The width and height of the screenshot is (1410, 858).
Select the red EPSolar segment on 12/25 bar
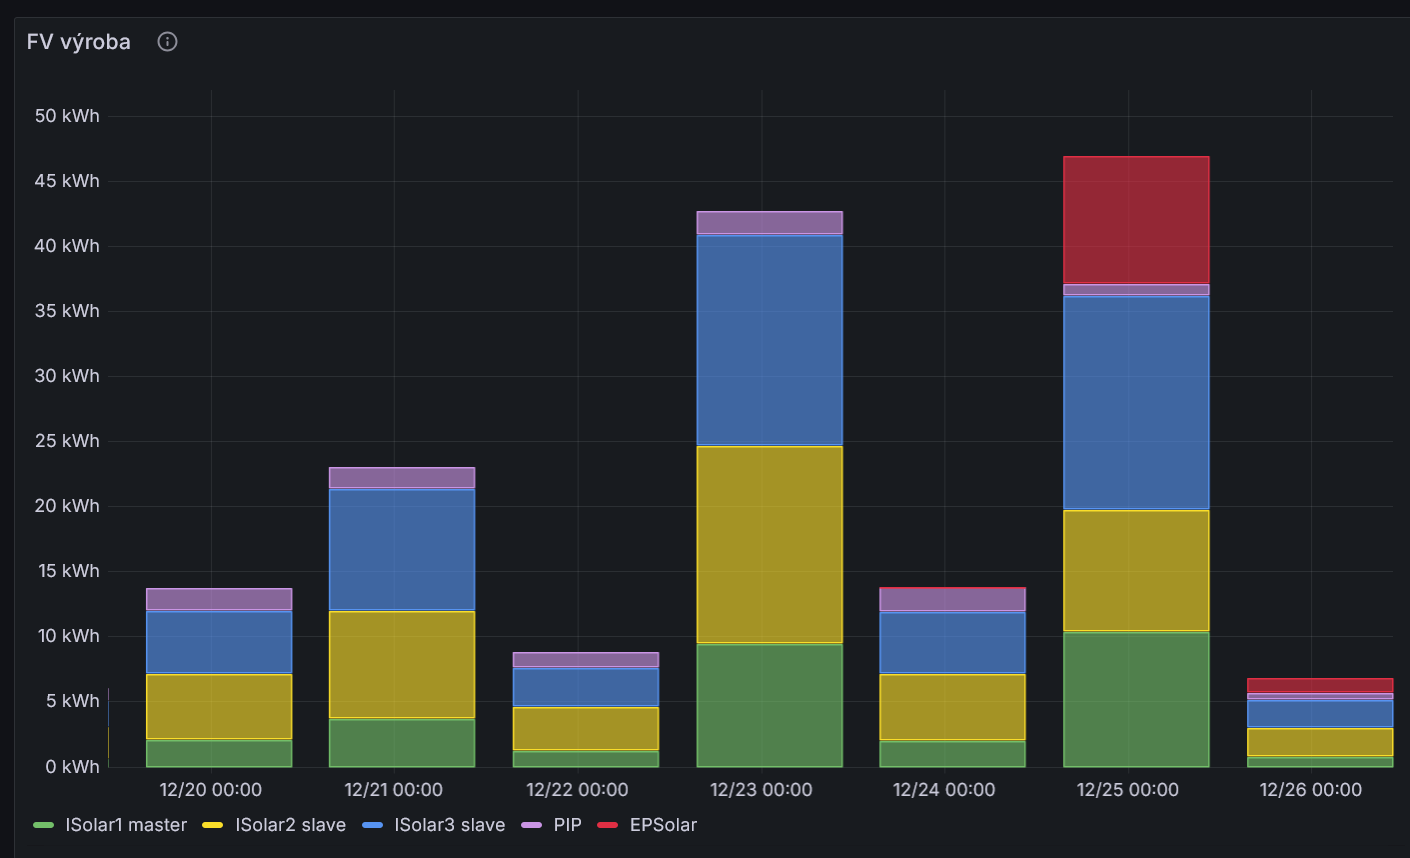[1136, 220]
